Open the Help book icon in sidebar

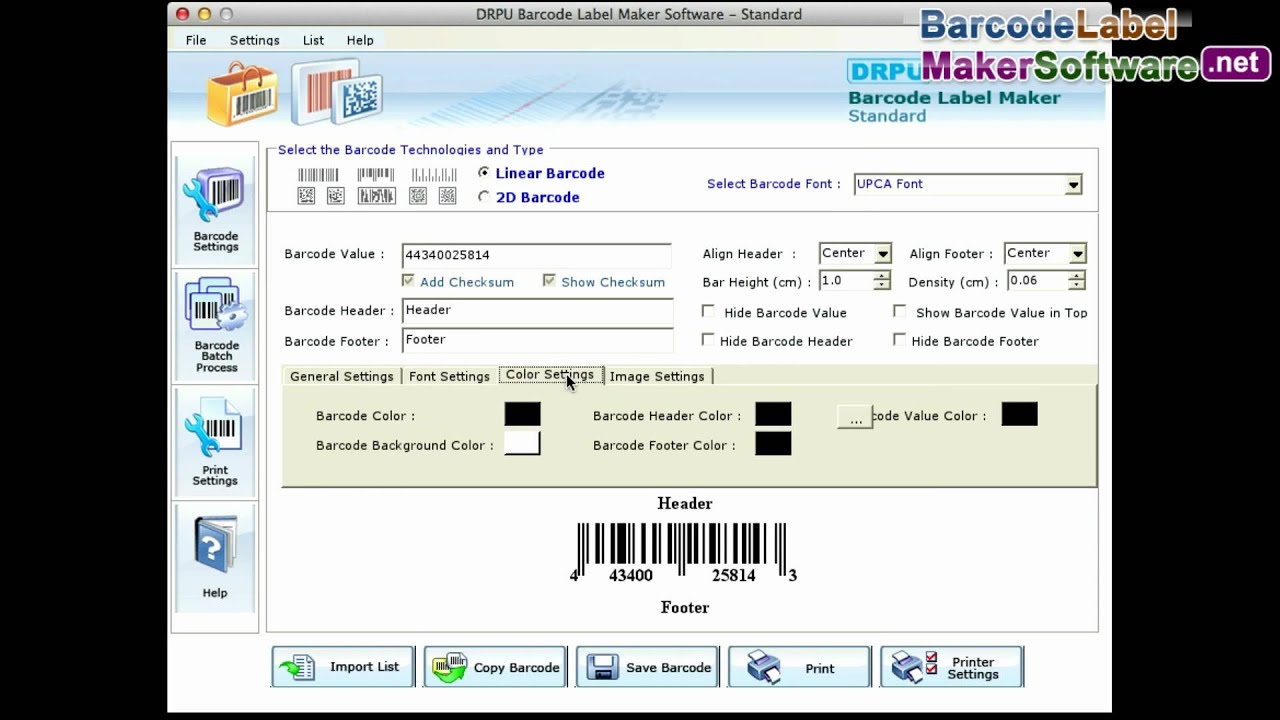click(x=215, y=556)
